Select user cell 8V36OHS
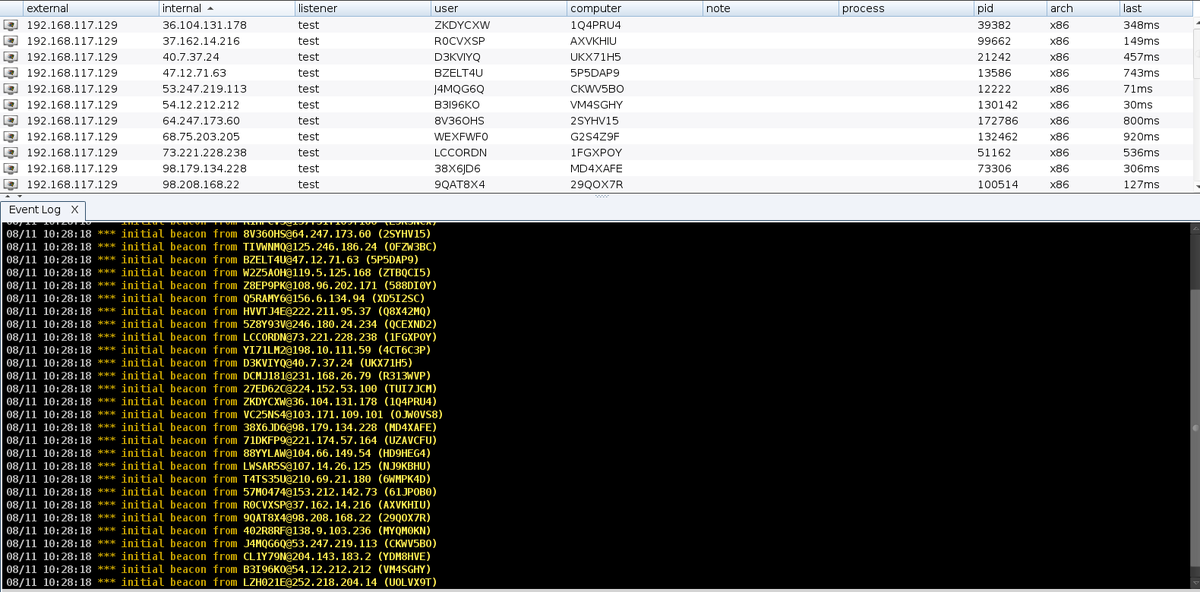 pos(460,121)
